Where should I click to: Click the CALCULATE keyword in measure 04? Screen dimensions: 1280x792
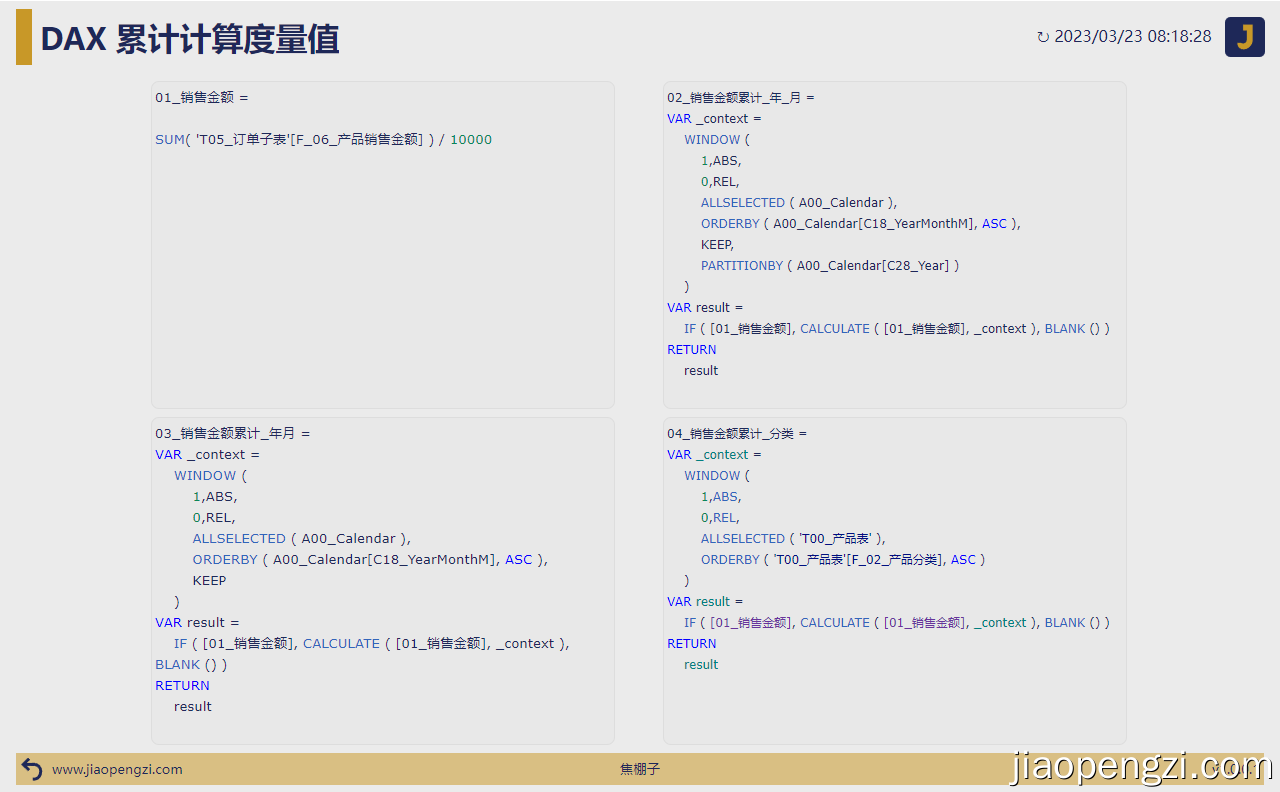tap(835, 622)
